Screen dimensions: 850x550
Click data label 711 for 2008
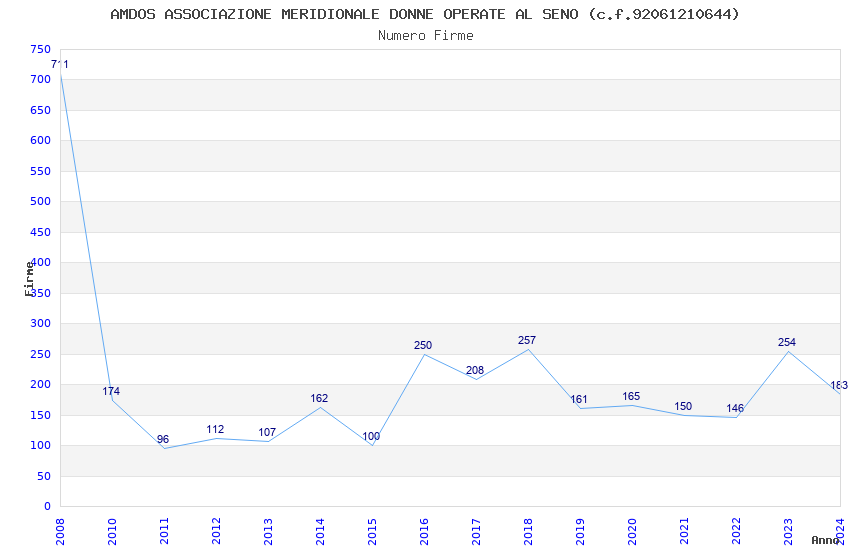click(x=60, y=64)
